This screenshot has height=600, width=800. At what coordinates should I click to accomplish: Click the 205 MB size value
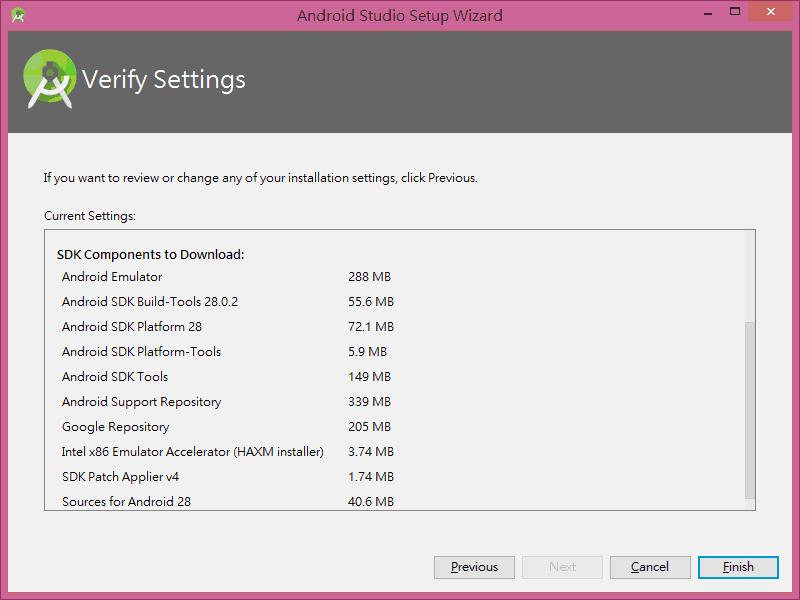pos(369,427)
